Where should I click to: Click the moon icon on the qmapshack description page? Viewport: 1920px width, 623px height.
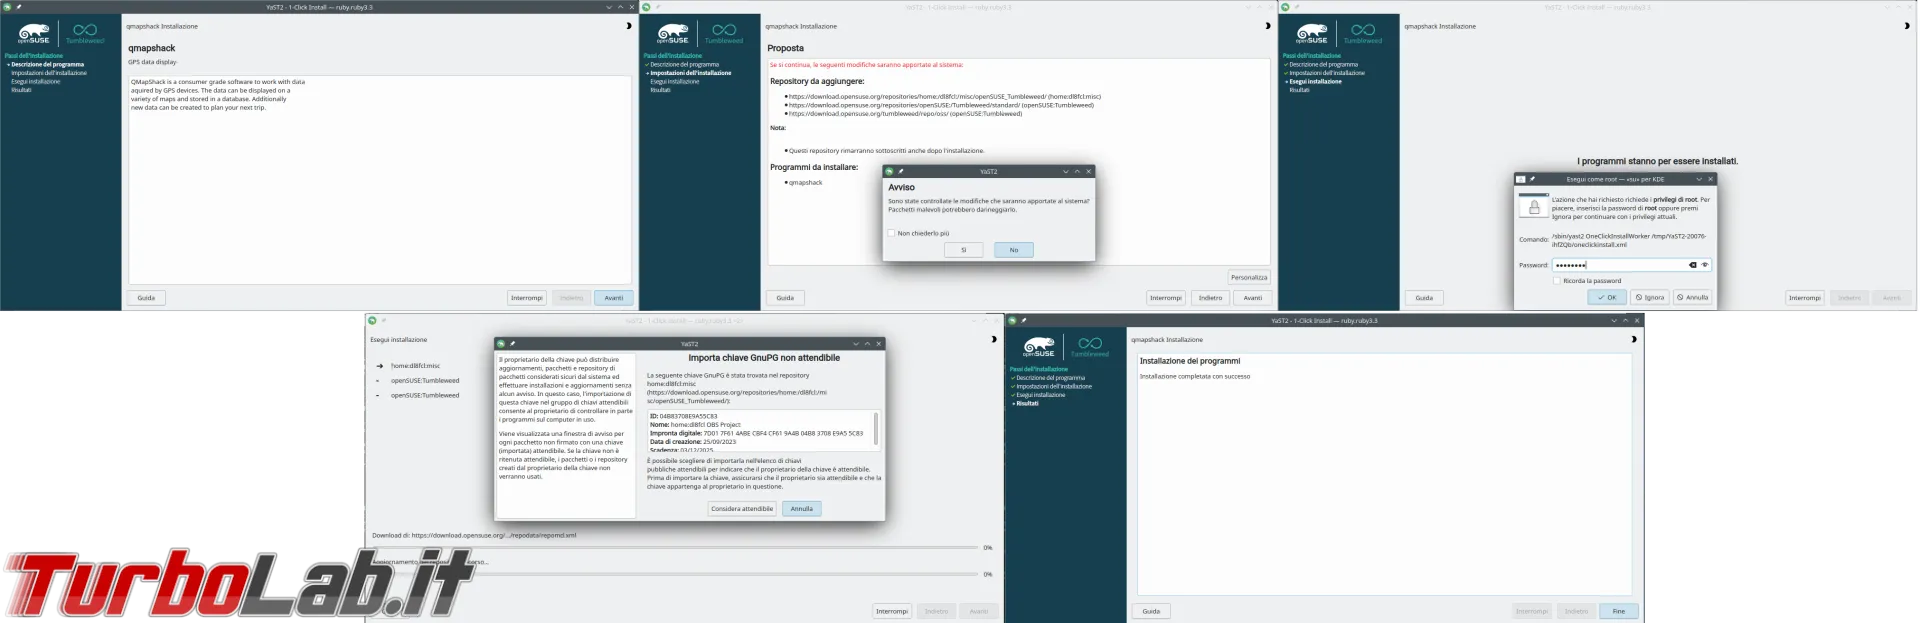tap(628, 26)
